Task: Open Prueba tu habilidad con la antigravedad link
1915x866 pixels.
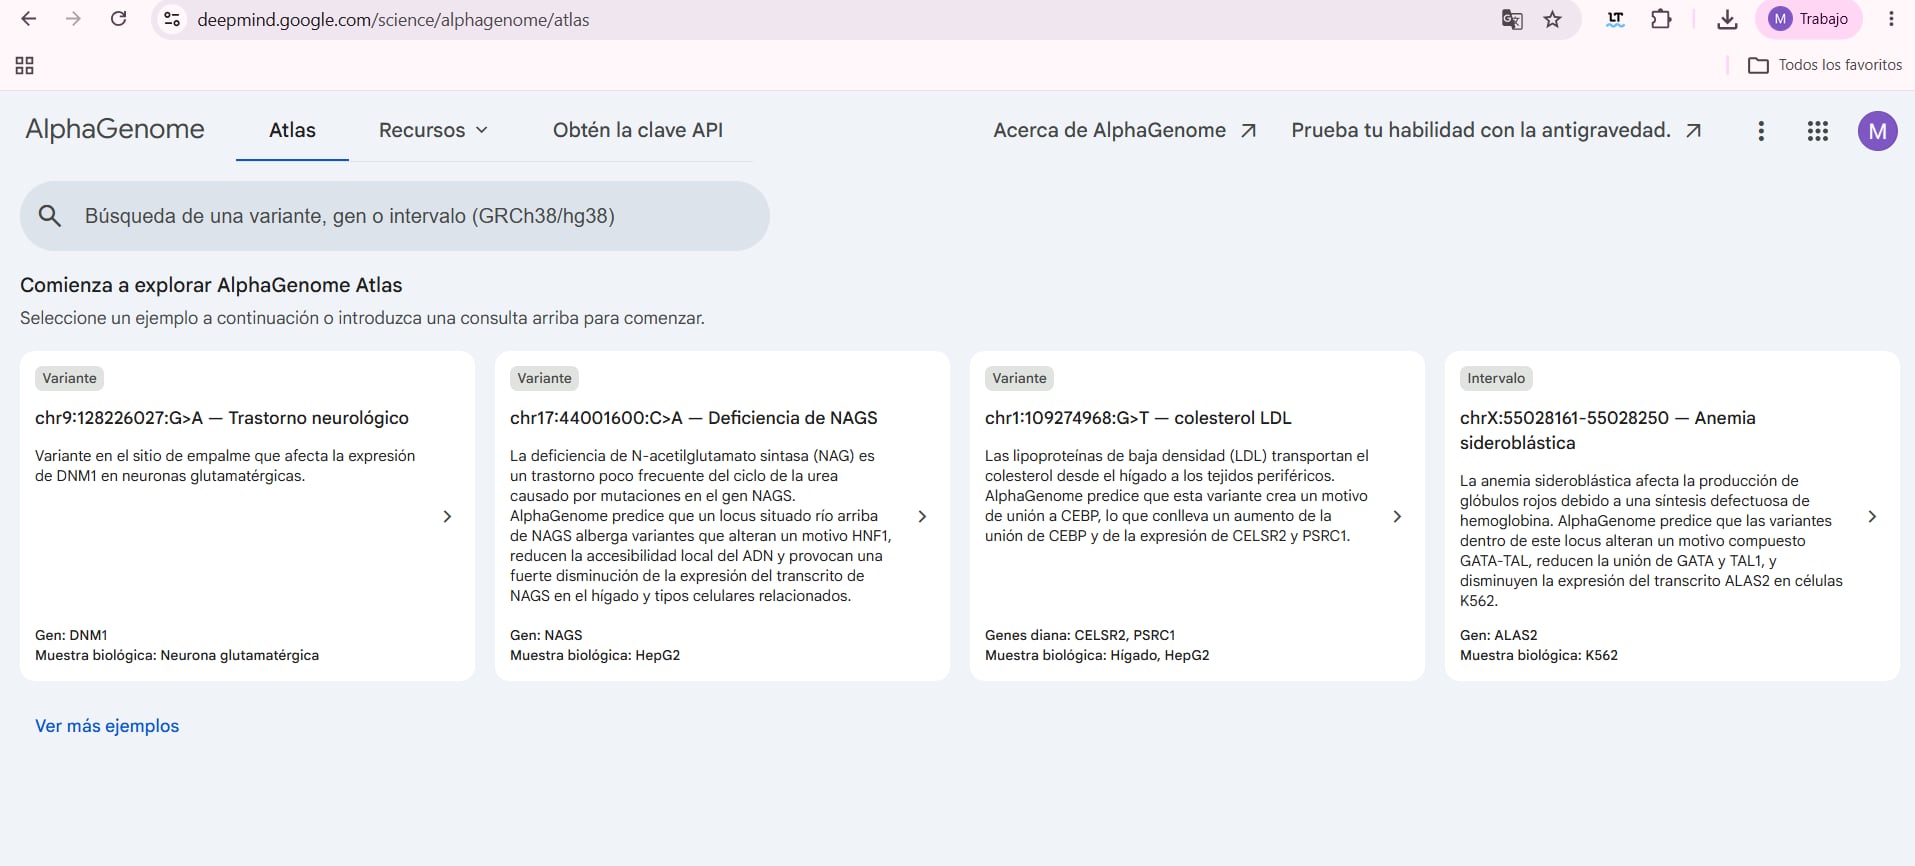Action: tap(1496, 130)
